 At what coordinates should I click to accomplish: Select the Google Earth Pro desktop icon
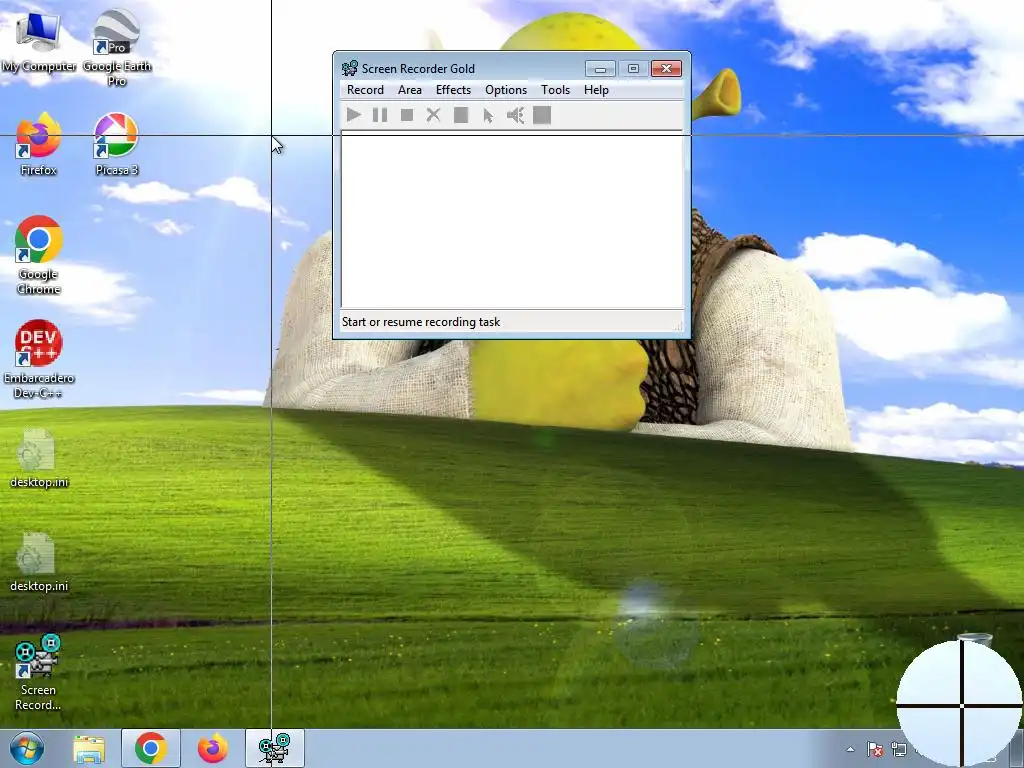click(x=117, y=48)
